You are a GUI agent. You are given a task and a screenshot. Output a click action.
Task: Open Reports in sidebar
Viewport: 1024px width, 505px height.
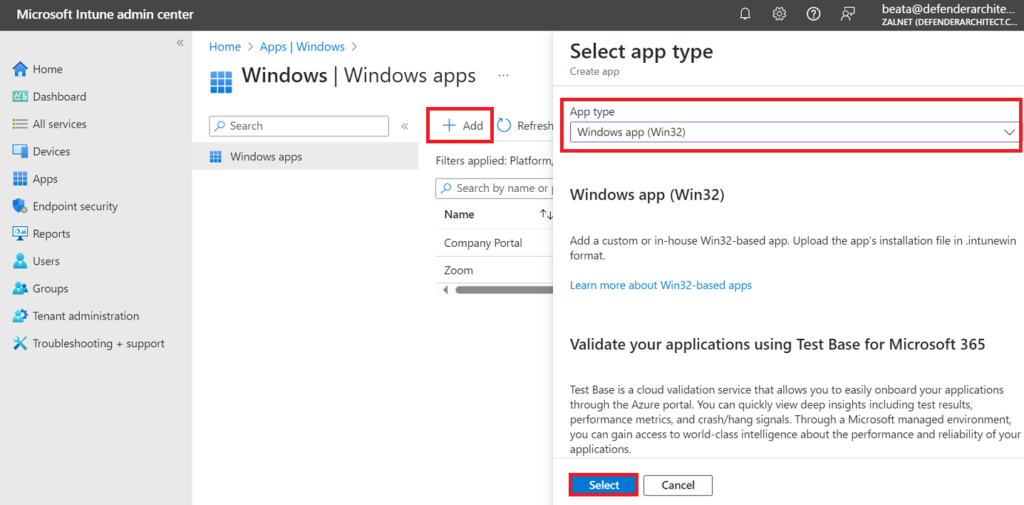click(52, 234)
